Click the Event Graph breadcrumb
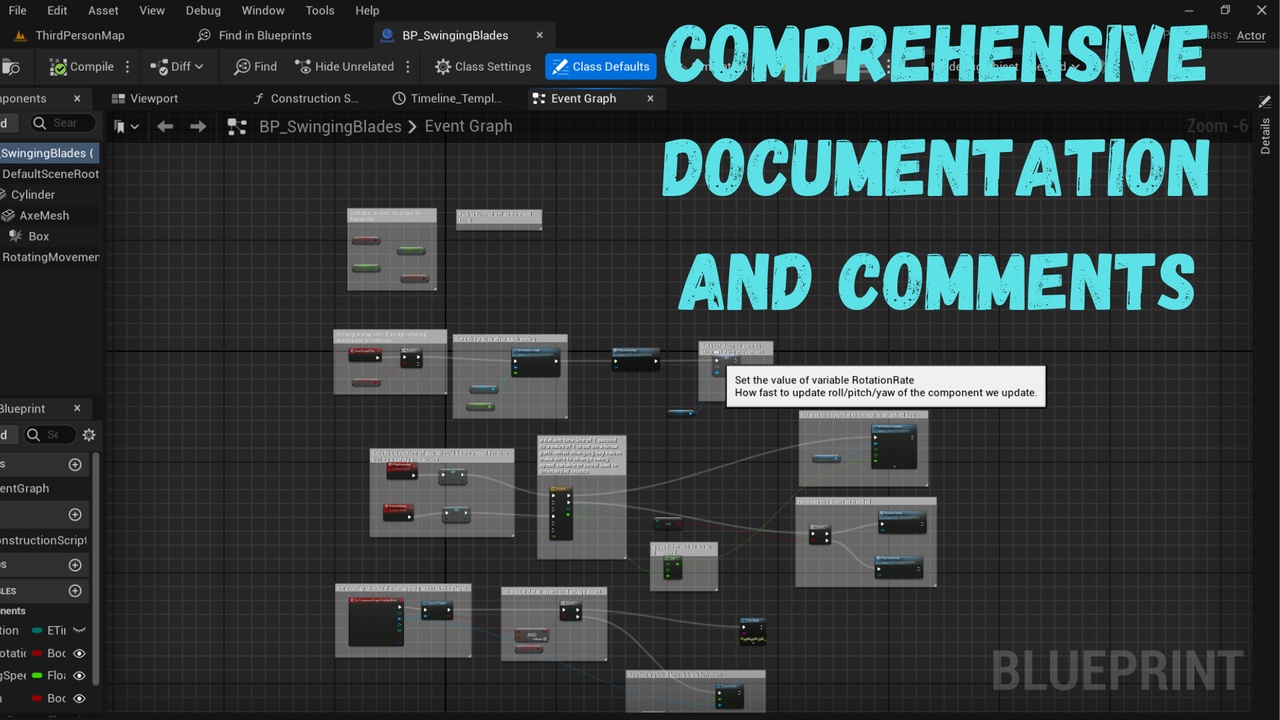Screen dimensions: 1280x720 point(468,127)
